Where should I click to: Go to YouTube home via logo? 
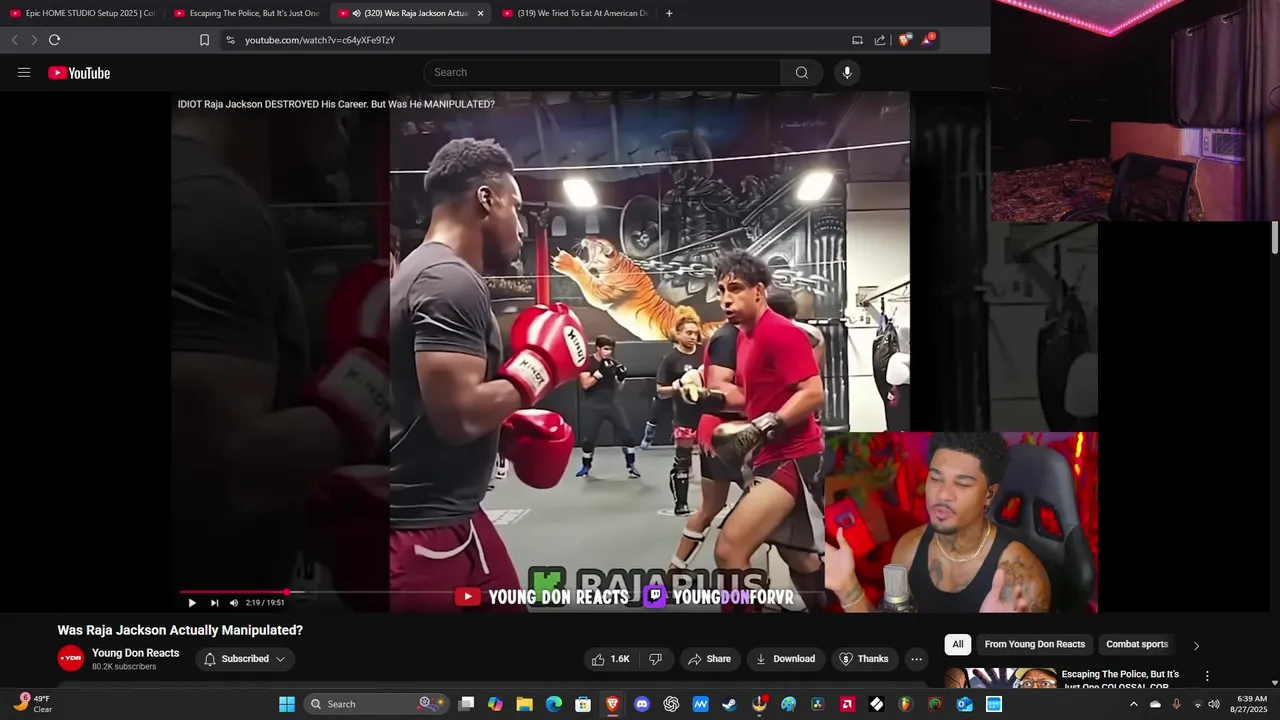(79, 73)
